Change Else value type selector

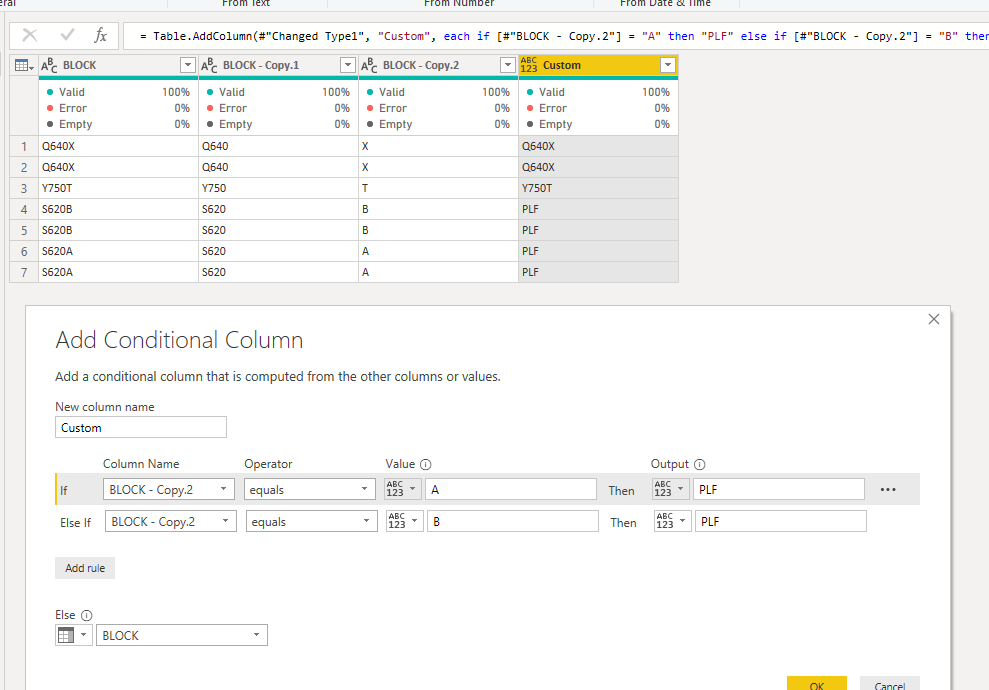(74, 635)
